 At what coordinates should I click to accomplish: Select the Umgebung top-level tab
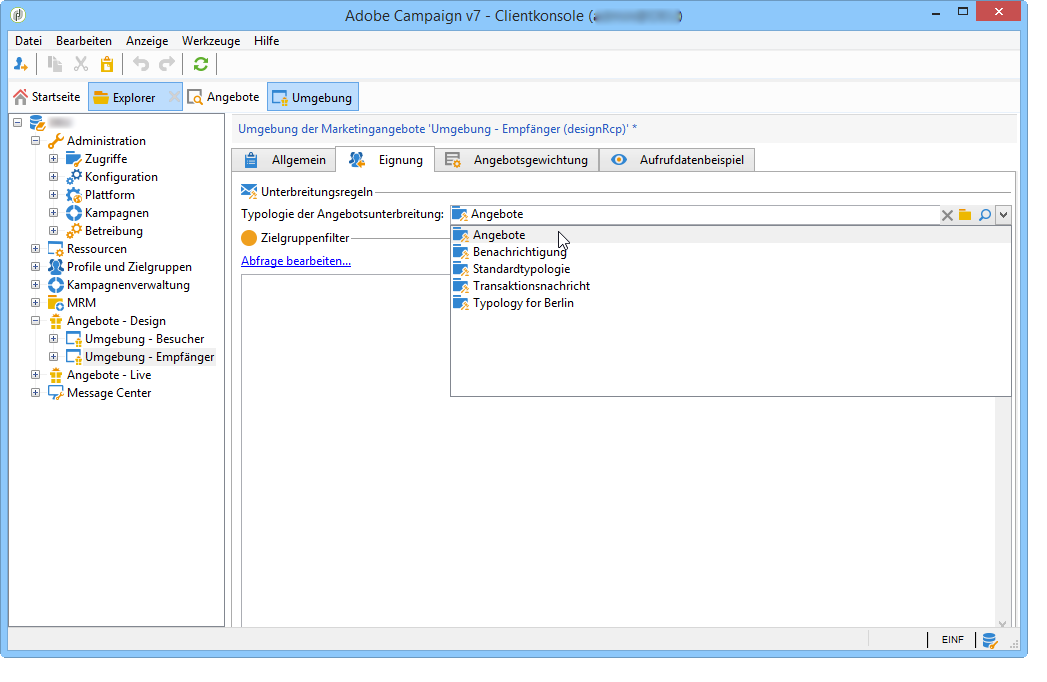312,98
